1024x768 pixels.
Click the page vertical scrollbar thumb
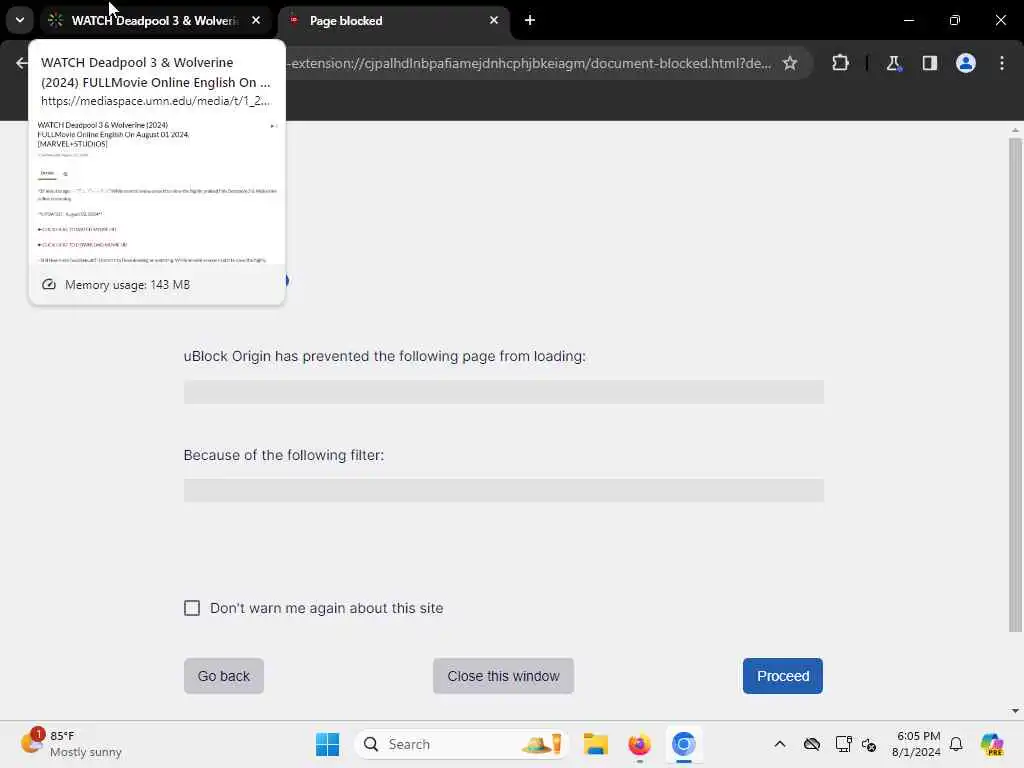[x=1015, y=384]
